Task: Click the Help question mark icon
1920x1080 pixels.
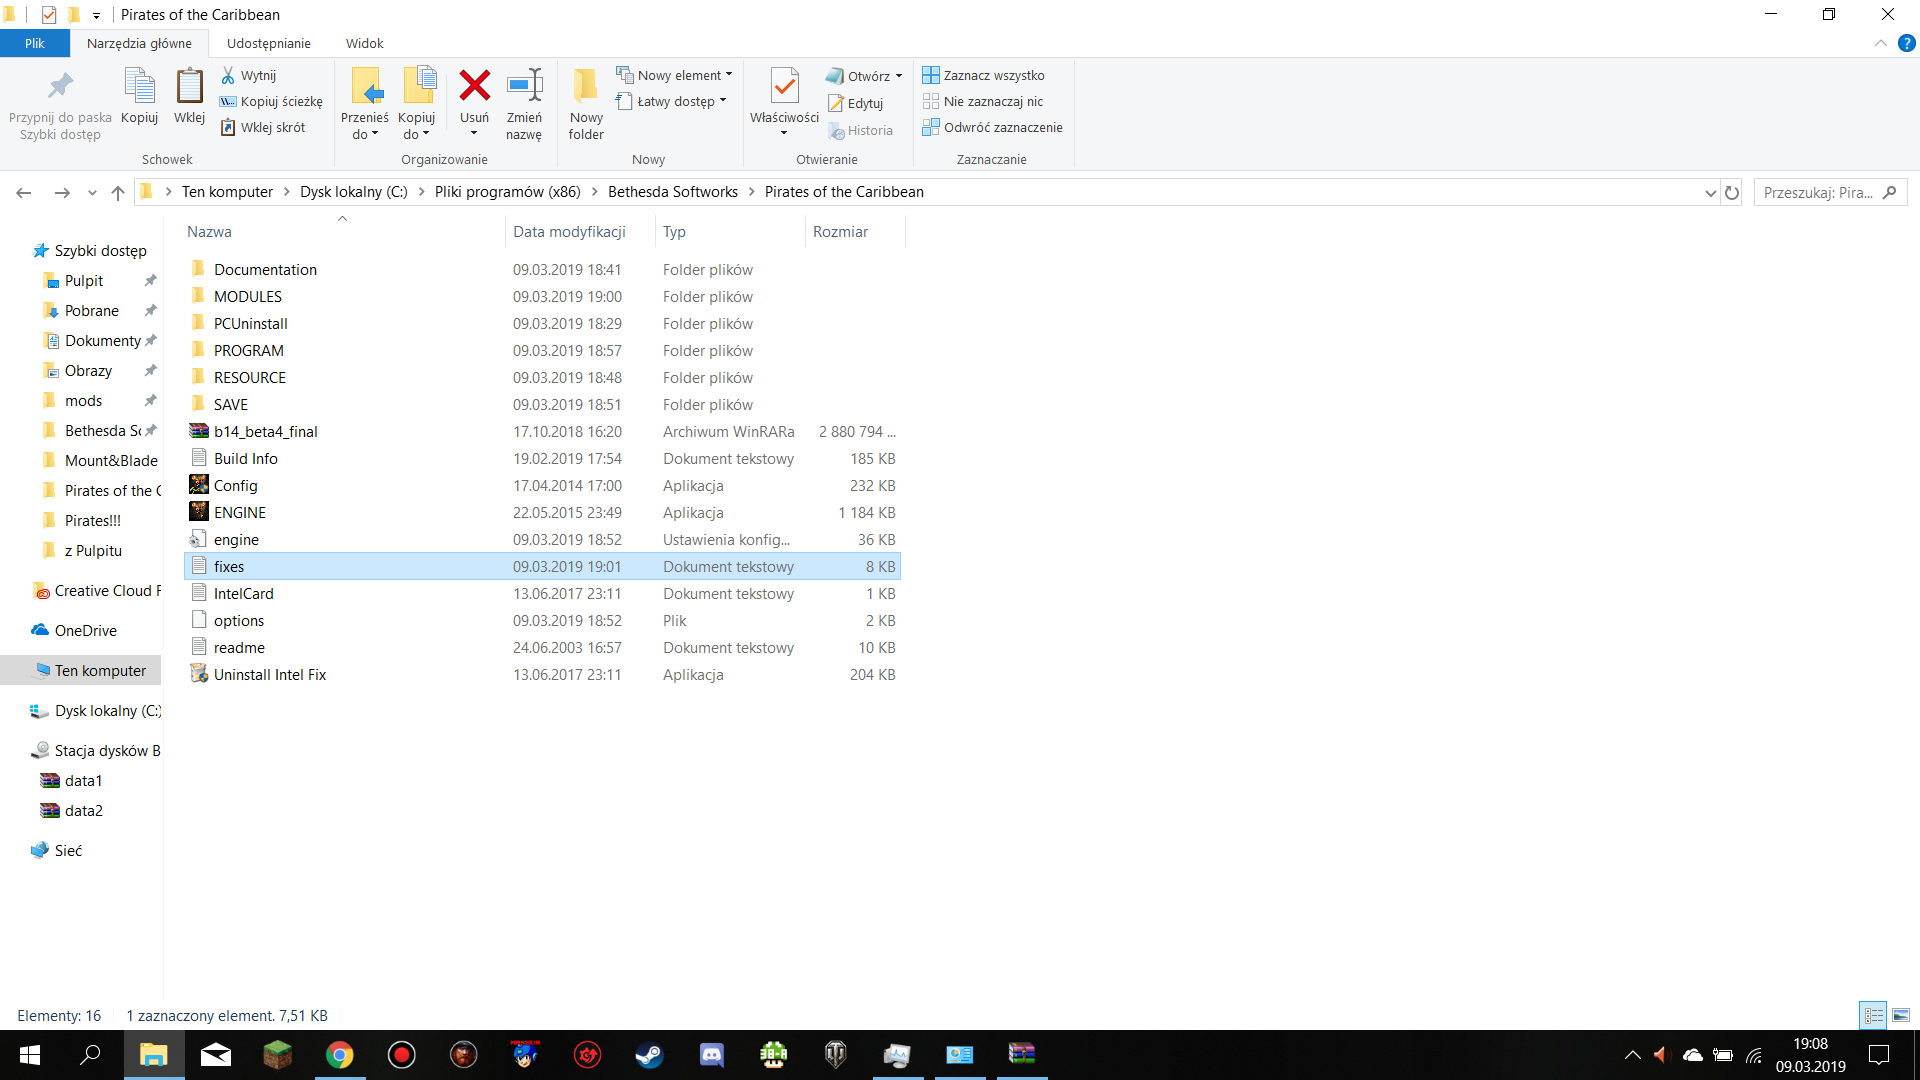Action: pyautogui.click(x=1907, y=43)
